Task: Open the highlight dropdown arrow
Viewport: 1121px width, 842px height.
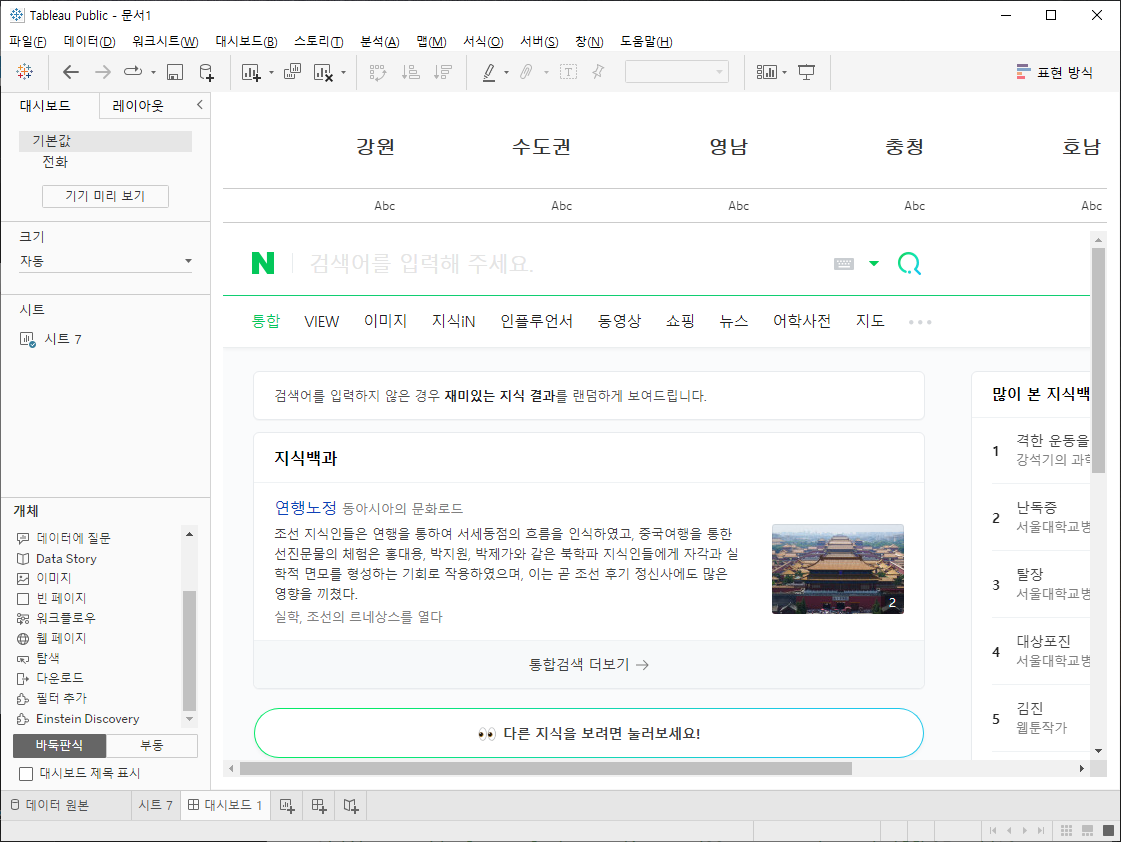Action: (x=506, y=72)
